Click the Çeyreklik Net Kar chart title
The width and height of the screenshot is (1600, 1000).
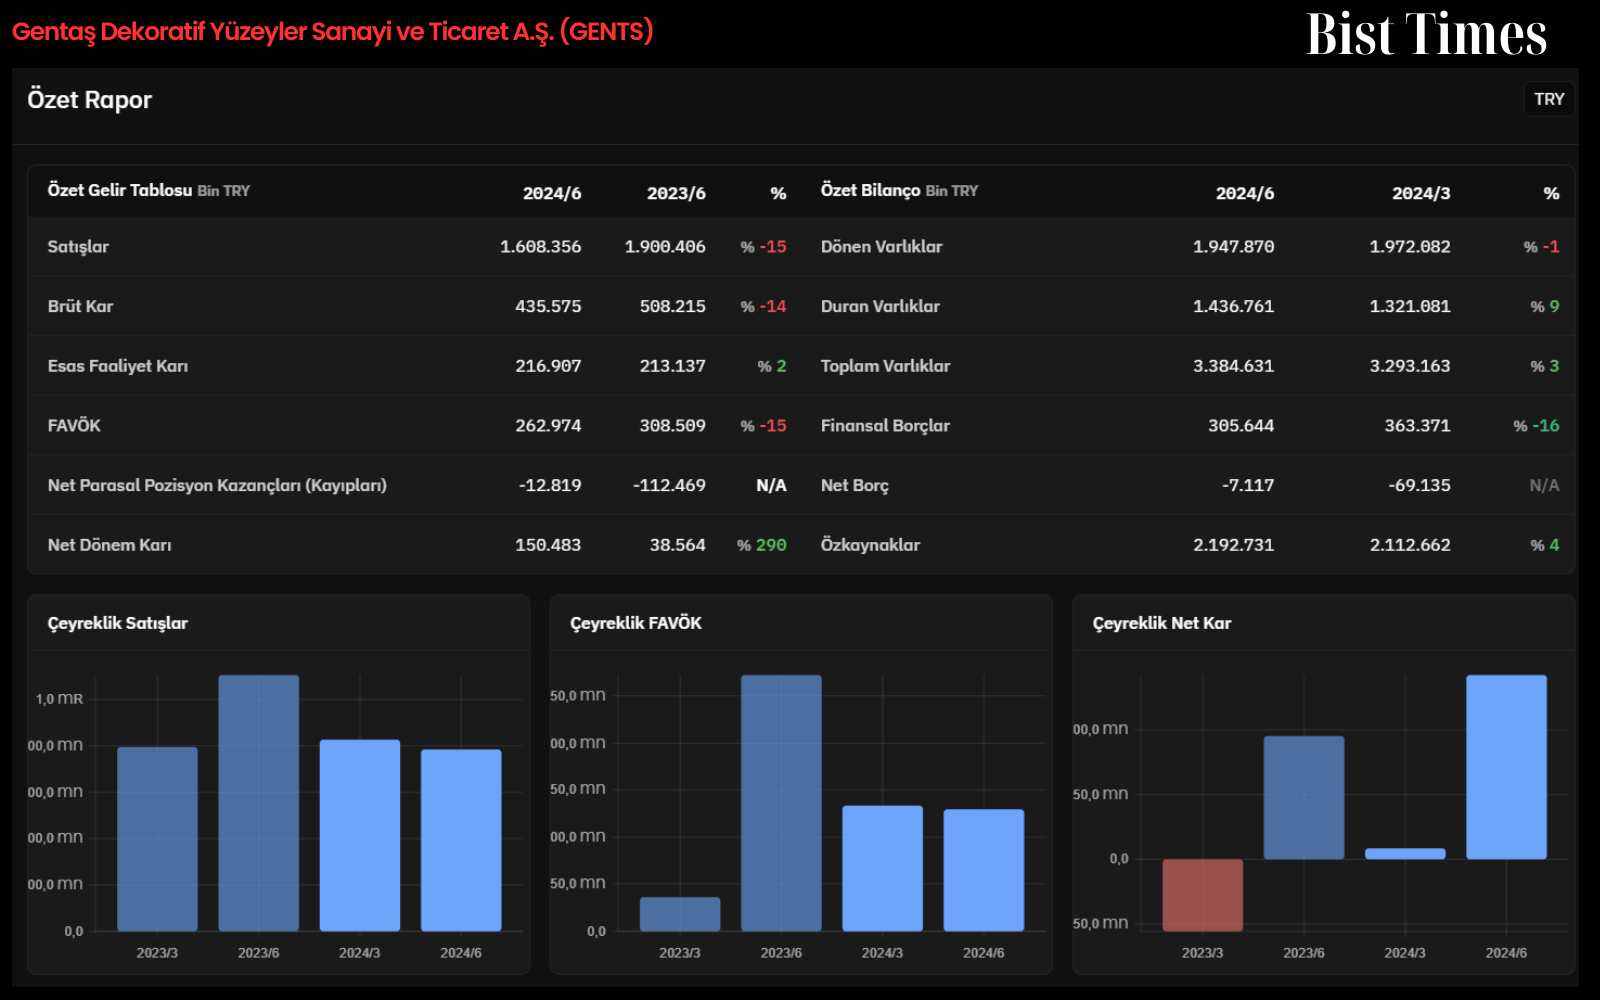tap(1162, 623)
